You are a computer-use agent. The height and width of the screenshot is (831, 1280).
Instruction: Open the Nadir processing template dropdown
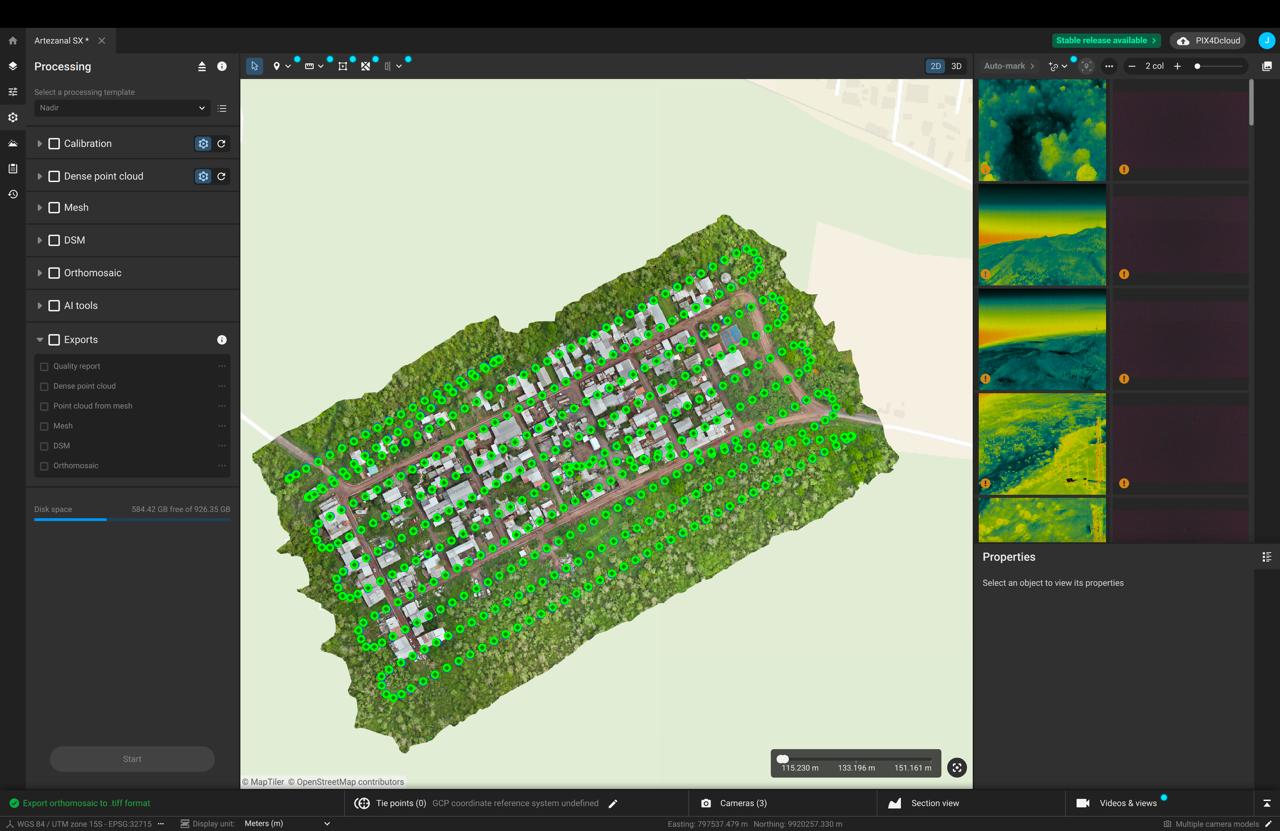point(121,108)
